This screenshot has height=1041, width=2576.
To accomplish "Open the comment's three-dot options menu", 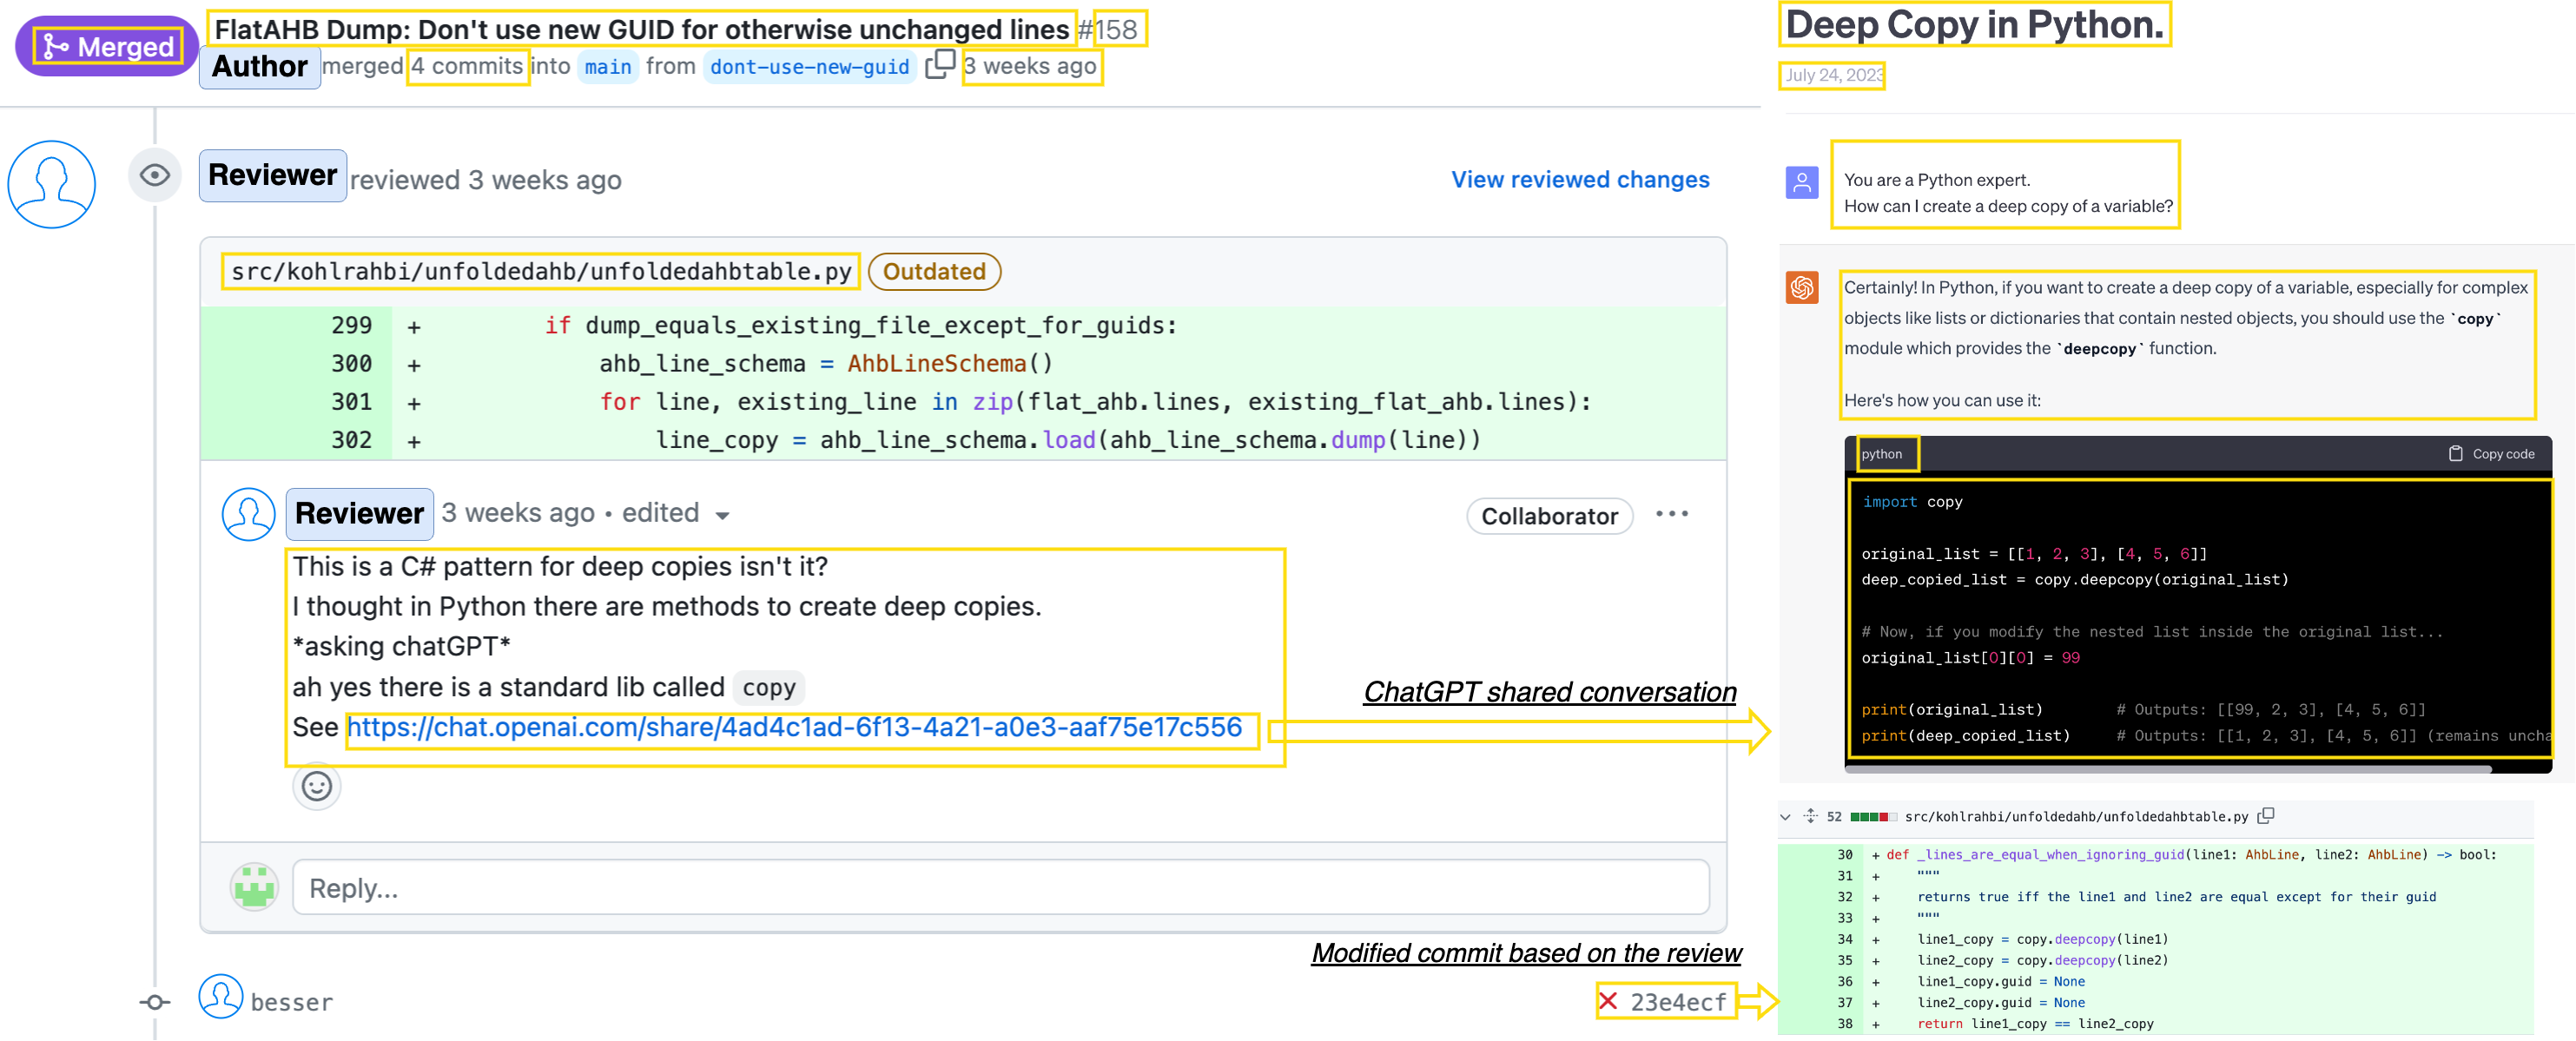I will click(1671, 514).
